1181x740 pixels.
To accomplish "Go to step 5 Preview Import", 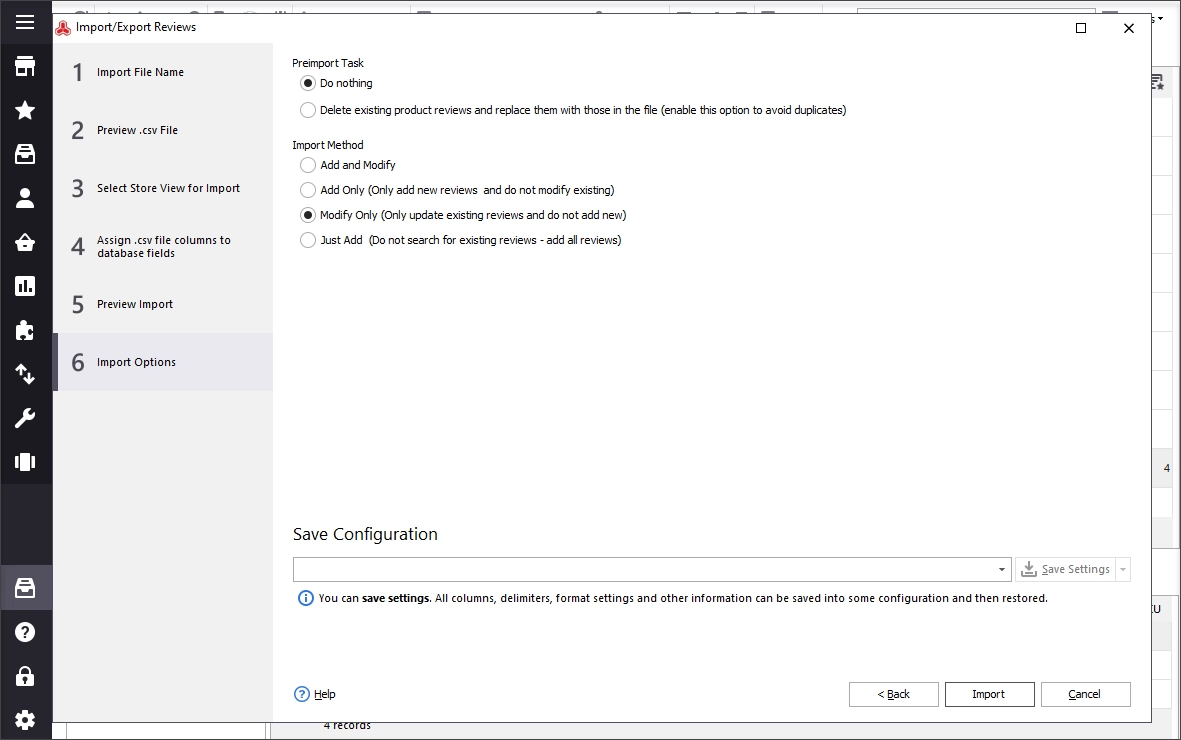I will 163,304.
